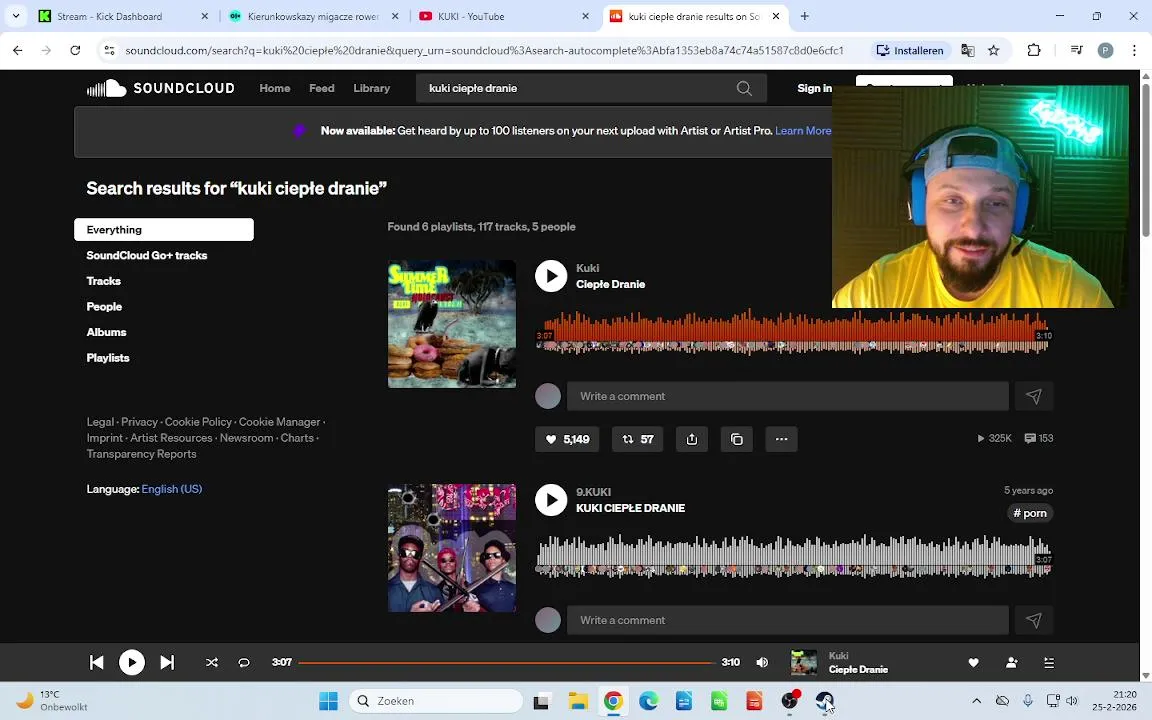The height and width of the screenshot is (720, 1152).
Task: Click Sign in
Action: tap(815, 88)
